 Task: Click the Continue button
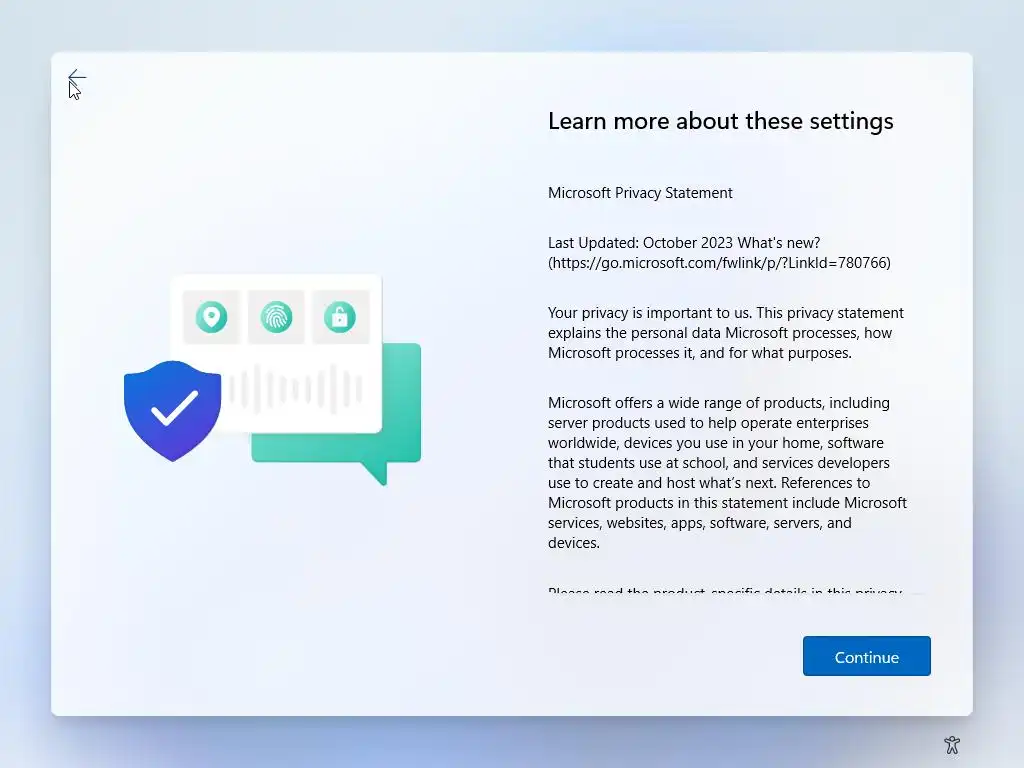click(866, 656)
